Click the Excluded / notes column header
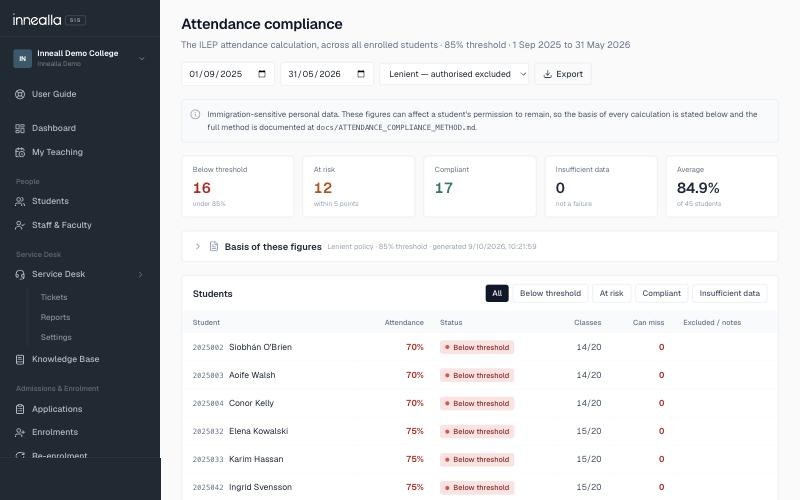This screenshot has height=500, width=800. (712, 322)
